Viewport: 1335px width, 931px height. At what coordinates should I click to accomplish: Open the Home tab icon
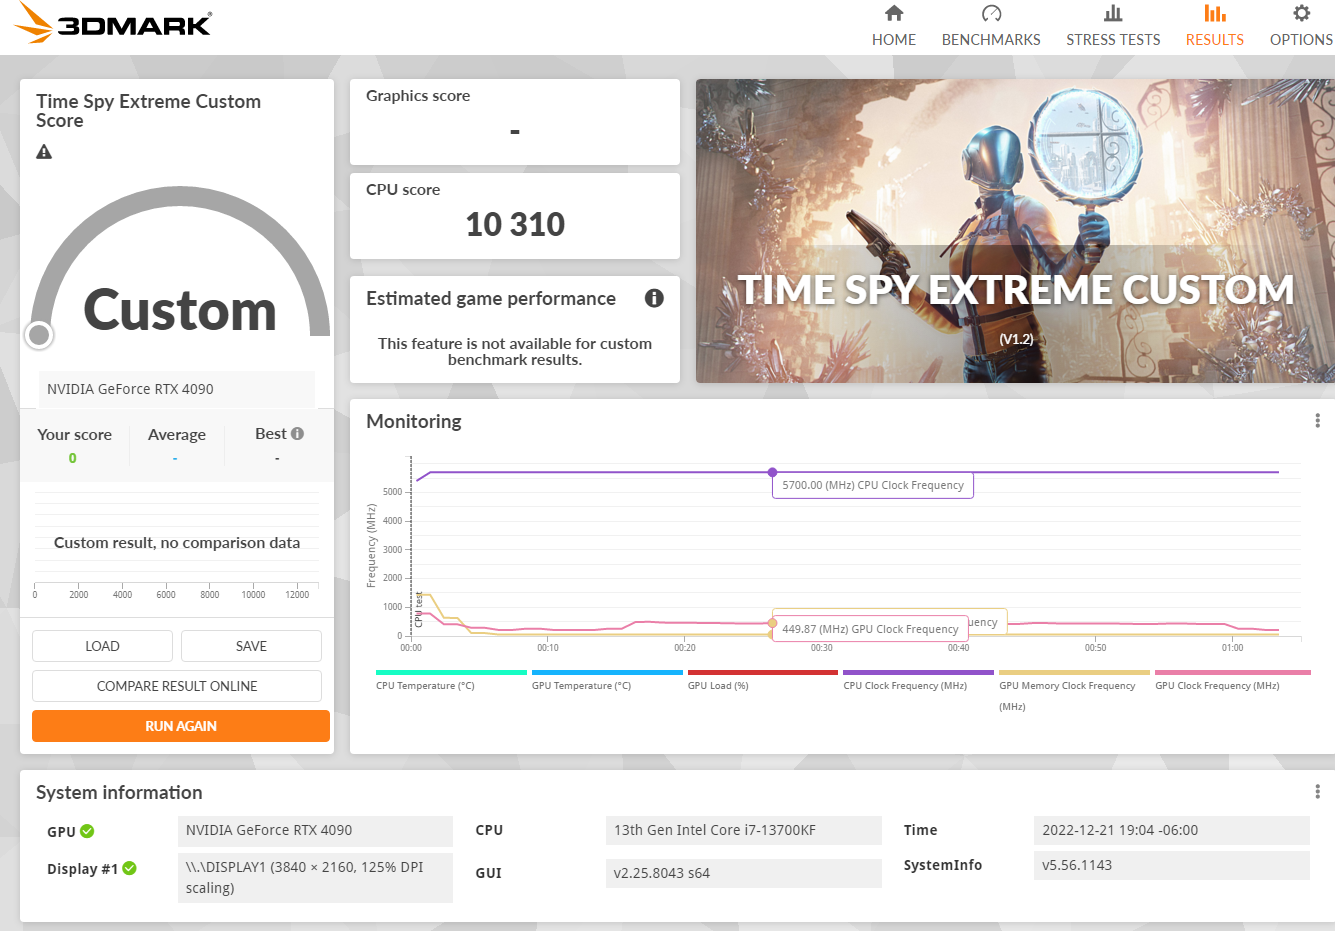pos(894,13)
